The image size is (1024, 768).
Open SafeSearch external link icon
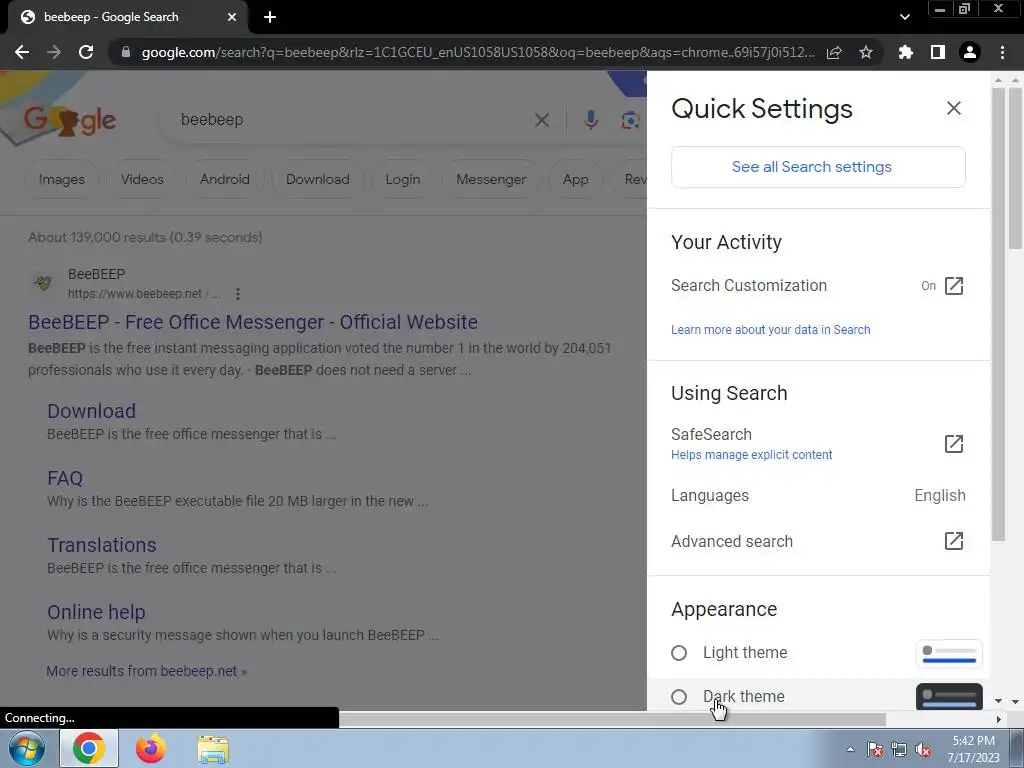tap(953, 444)
